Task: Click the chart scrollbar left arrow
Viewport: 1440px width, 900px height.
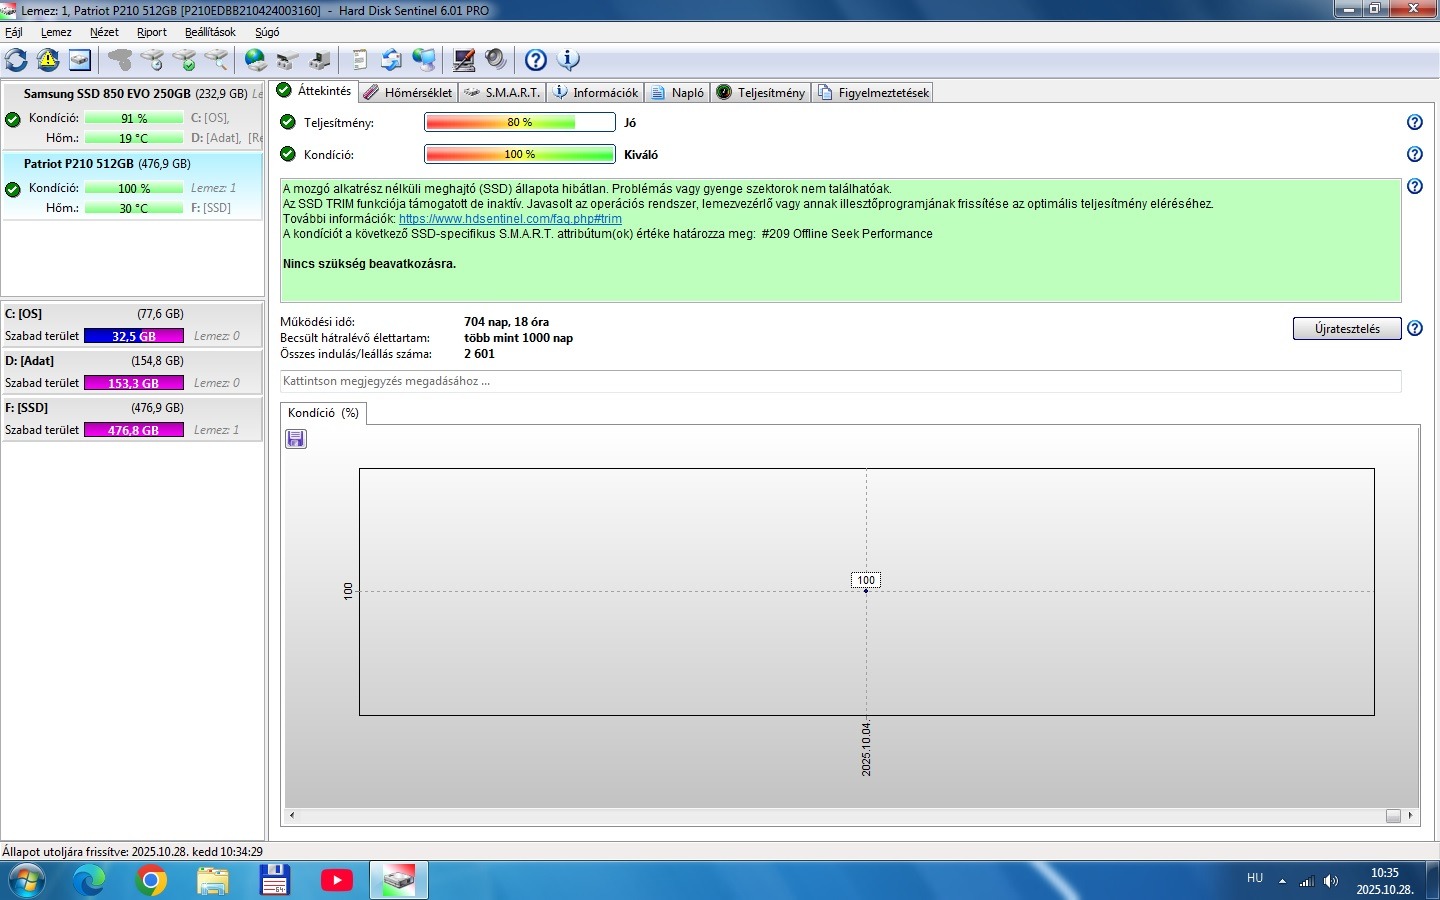Action: tap(292, 816)
